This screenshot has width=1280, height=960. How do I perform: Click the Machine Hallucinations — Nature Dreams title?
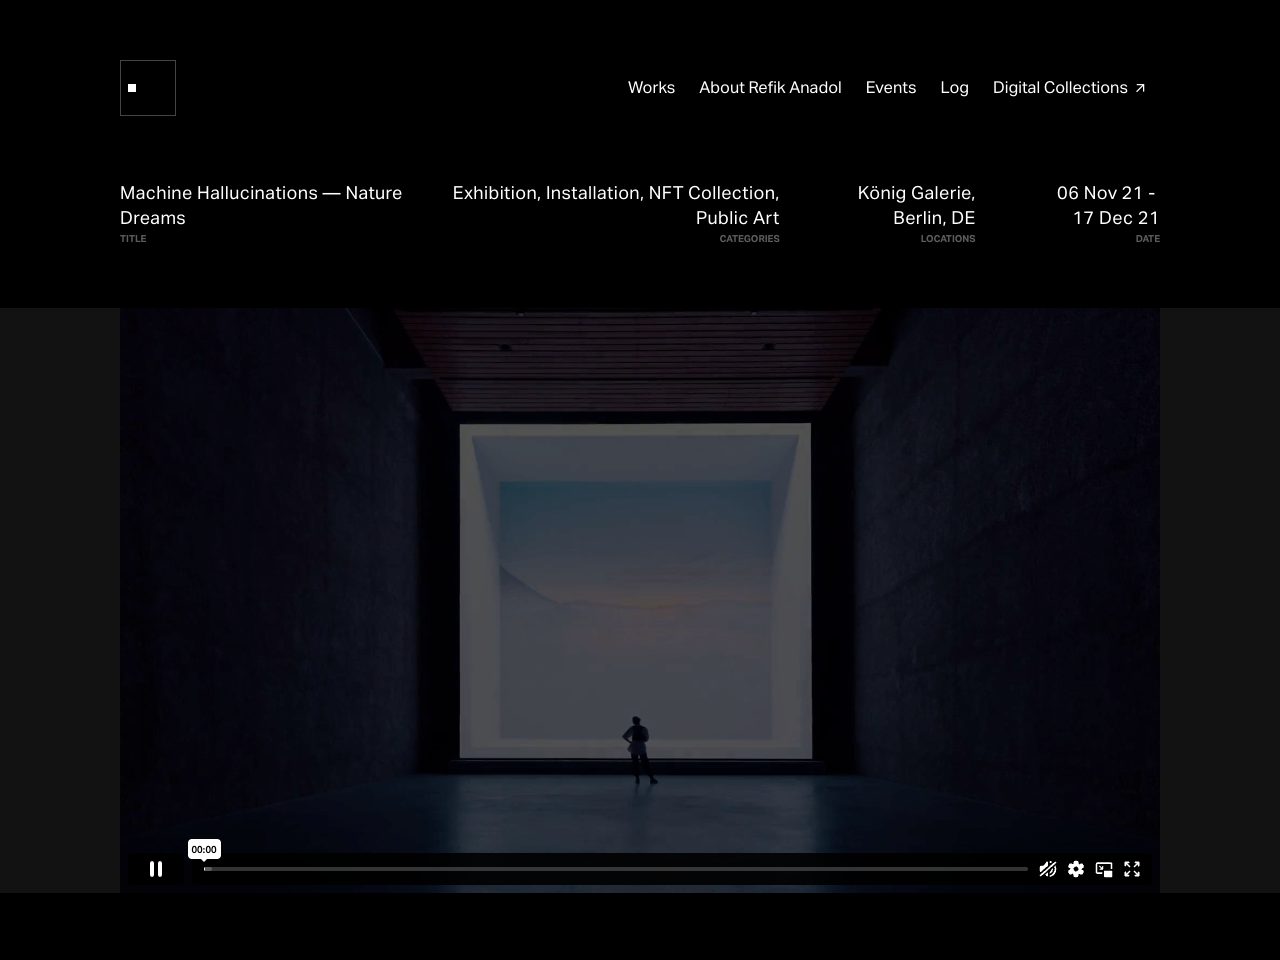[261, 205]
